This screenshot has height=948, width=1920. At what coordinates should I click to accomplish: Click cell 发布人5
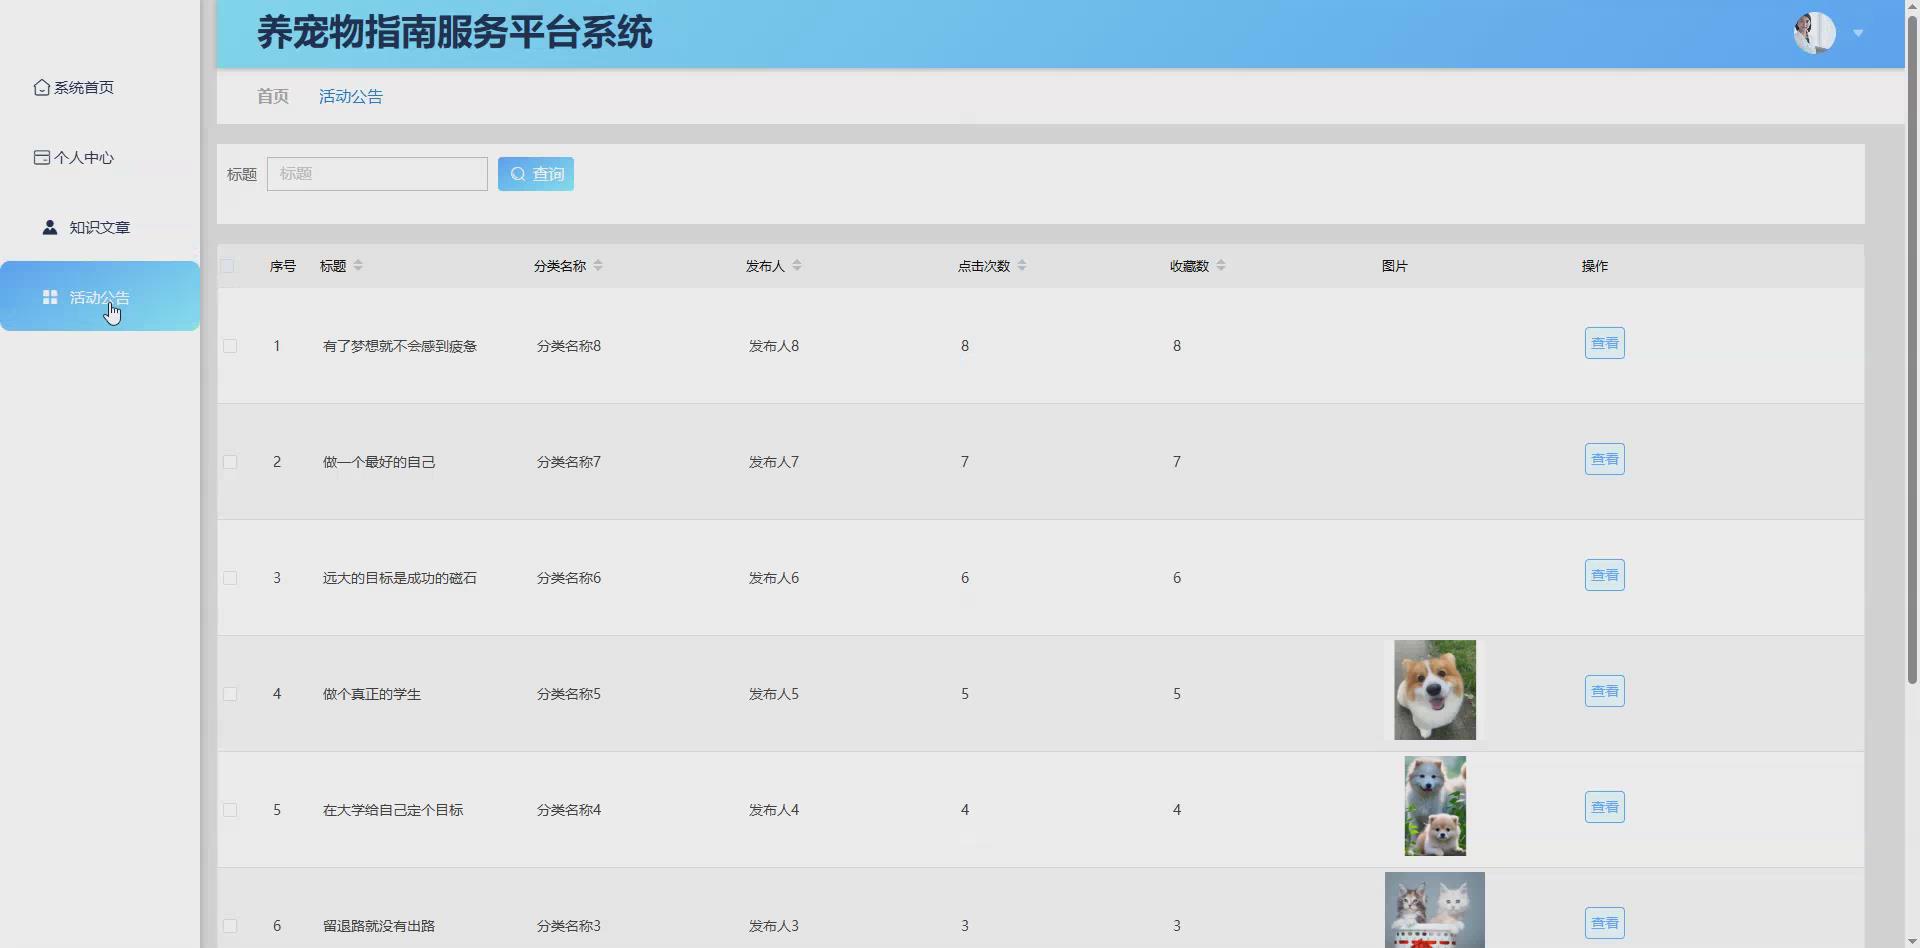tap(774, 694)
